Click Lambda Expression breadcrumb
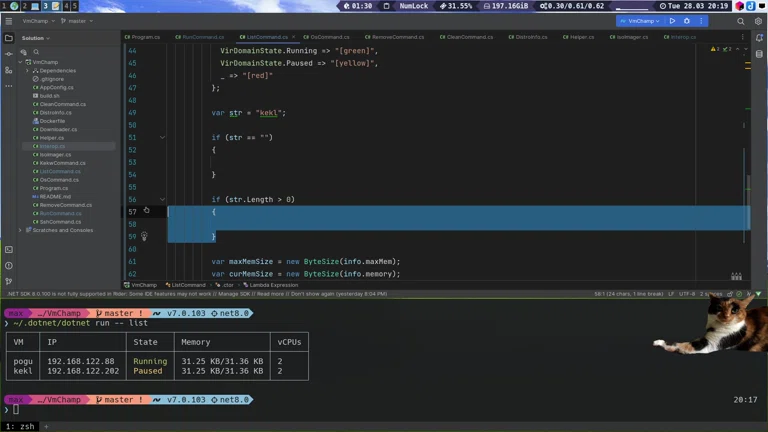 270,285
